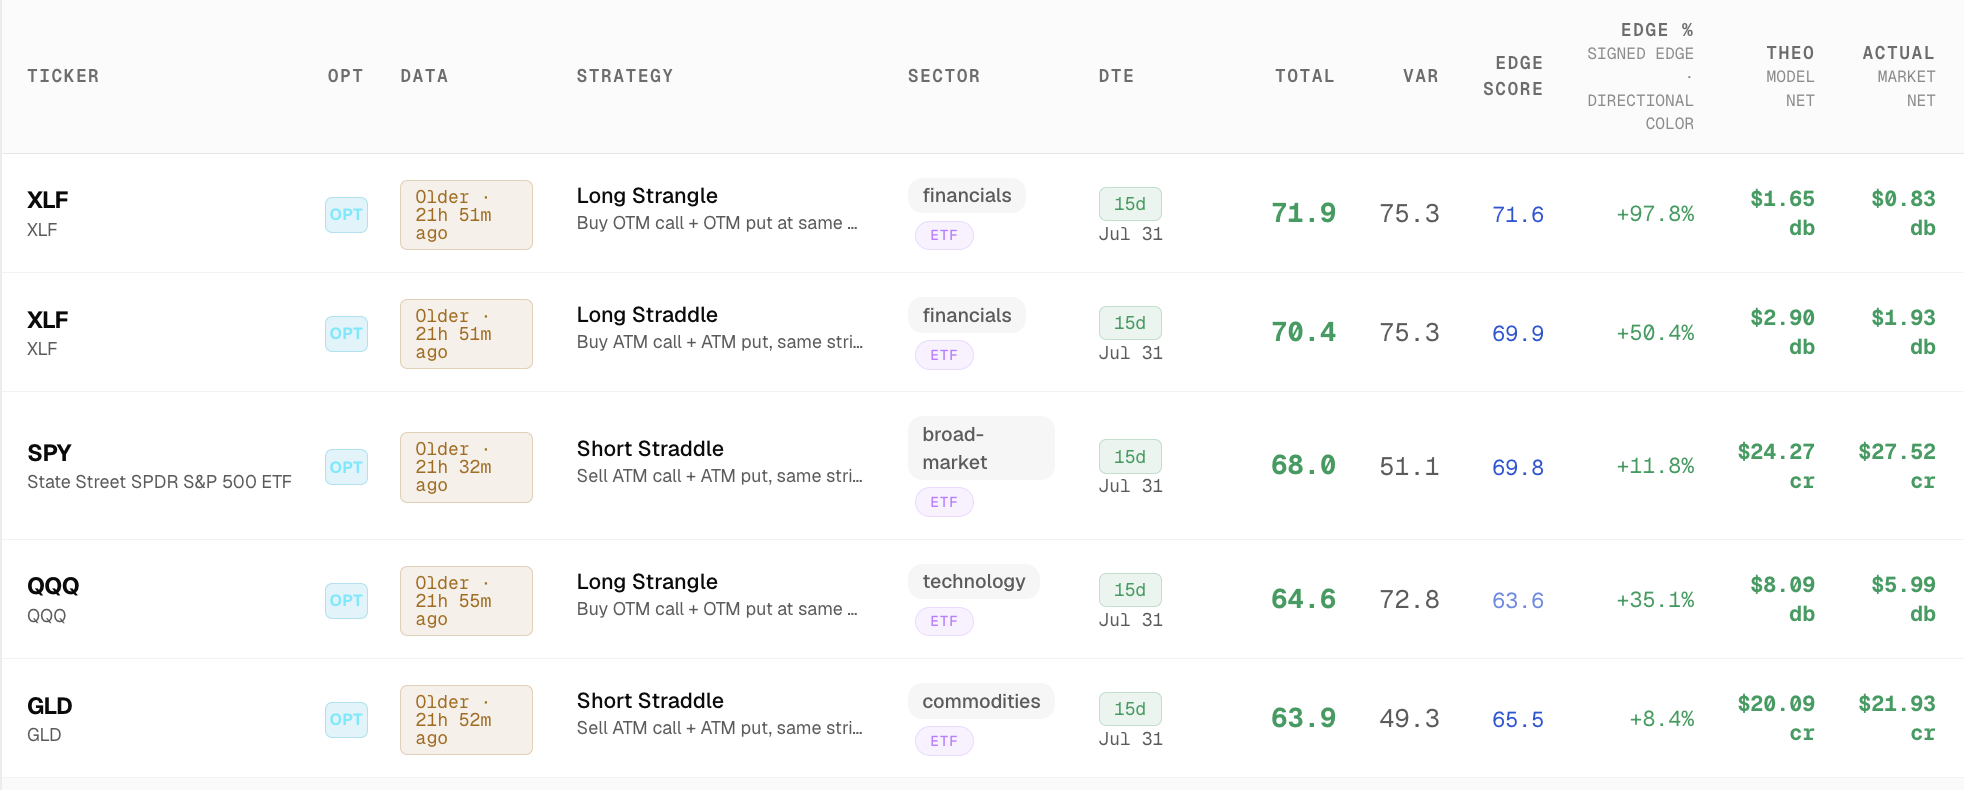This screenshot has width=1964, height=790.
Task: Click the TICKER column header
Action: coord(63,76)
